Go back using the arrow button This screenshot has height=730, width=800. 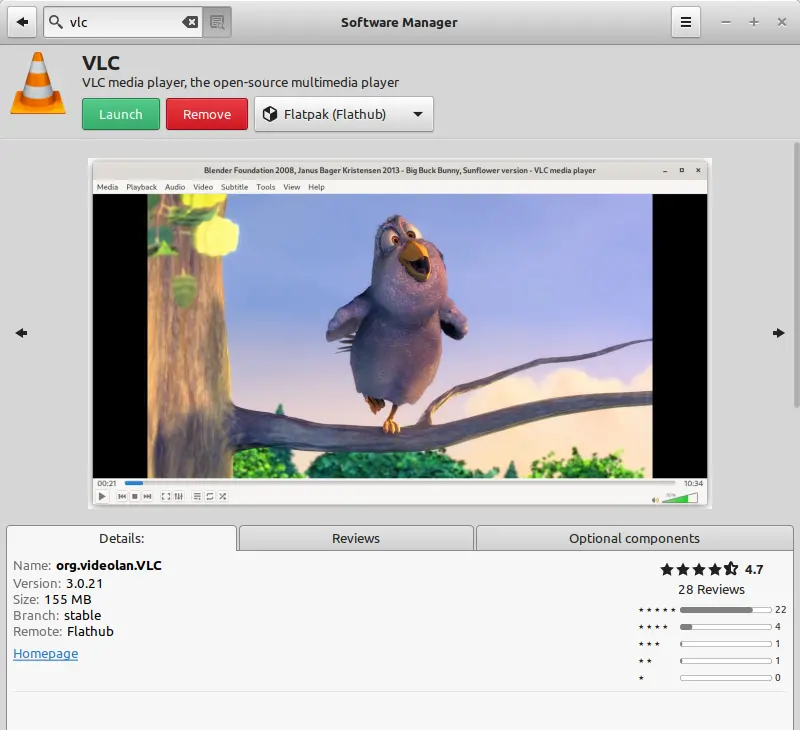pyautogui.click(x=22, y=22)
